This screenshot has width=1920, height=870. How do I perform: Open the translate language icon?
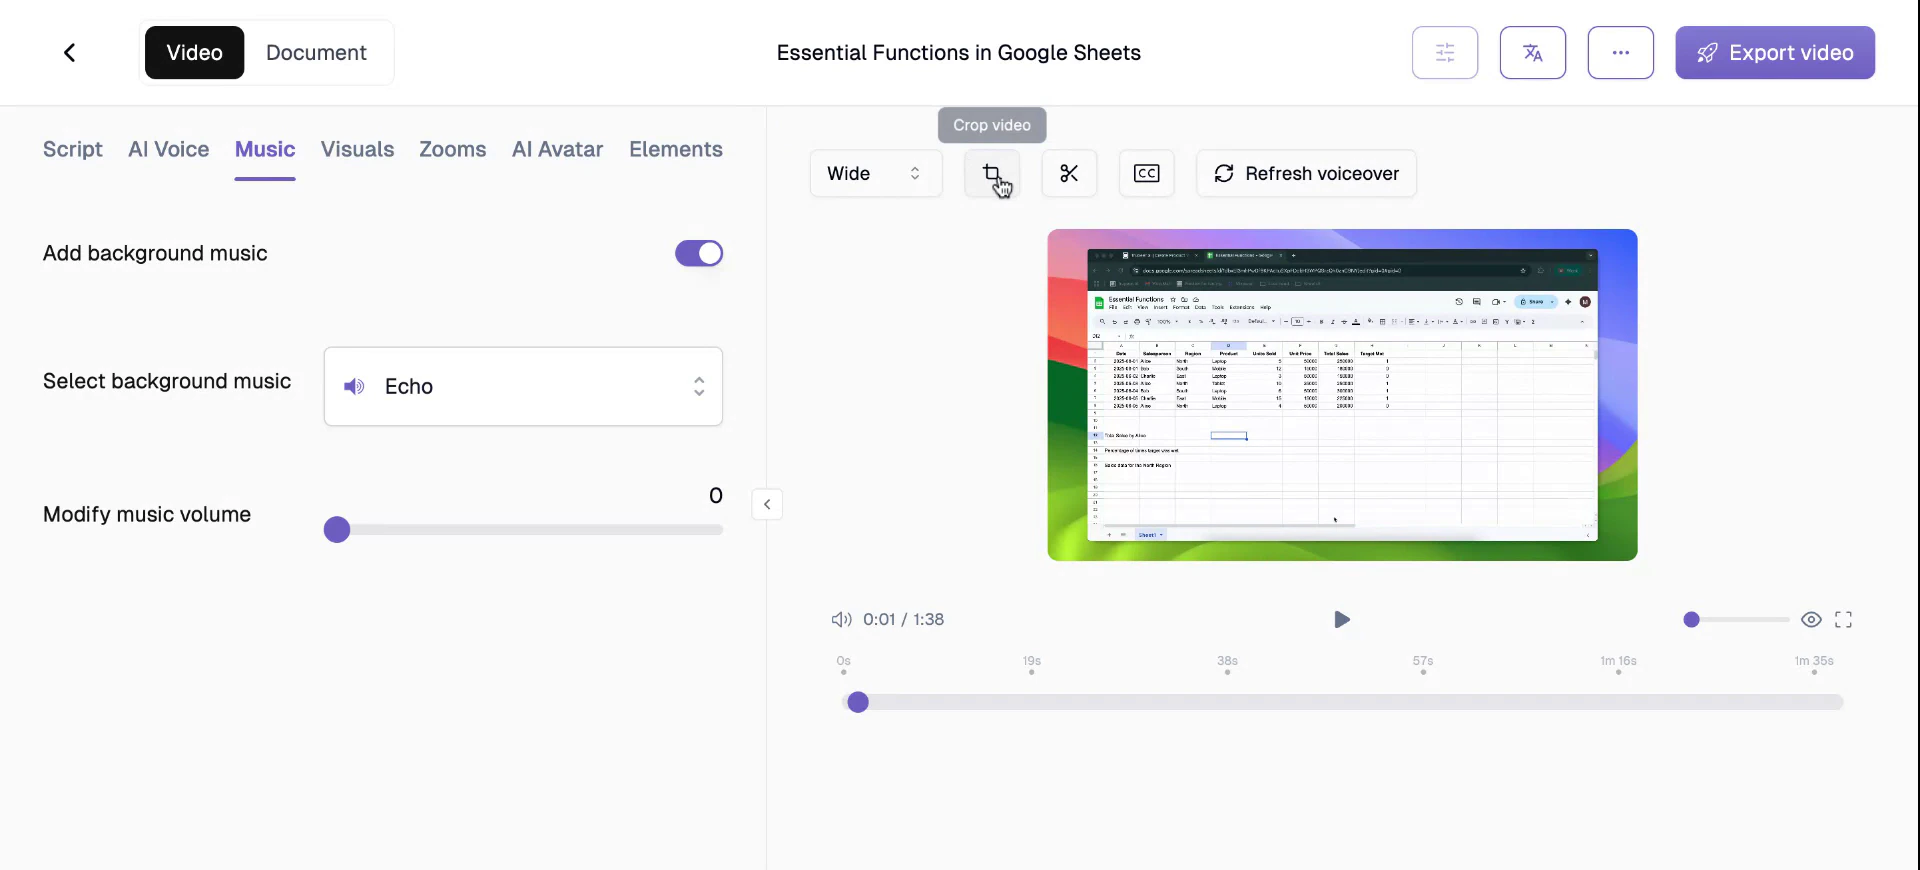[1533, 53]
